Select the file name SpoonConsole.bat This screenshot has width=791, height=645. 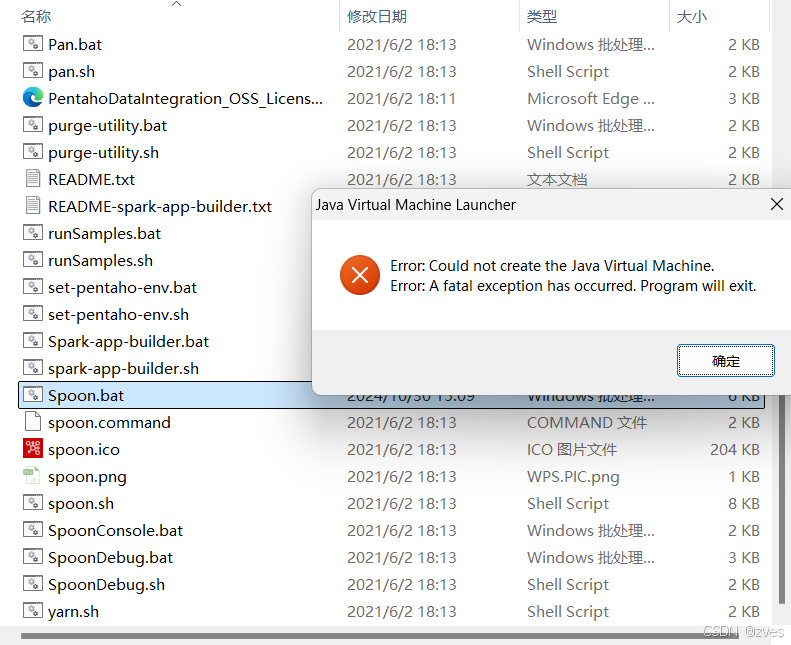pyautogui.click(x=116, y=531)
